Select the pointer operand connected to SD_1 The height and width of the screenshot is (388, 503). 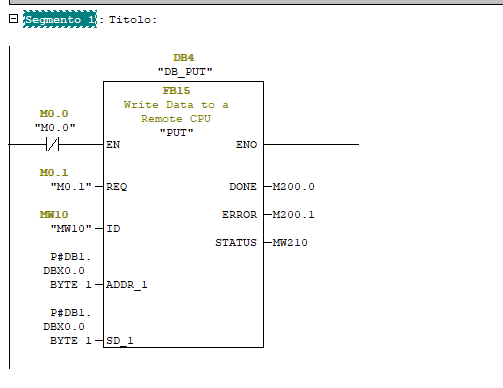[67, 327]
